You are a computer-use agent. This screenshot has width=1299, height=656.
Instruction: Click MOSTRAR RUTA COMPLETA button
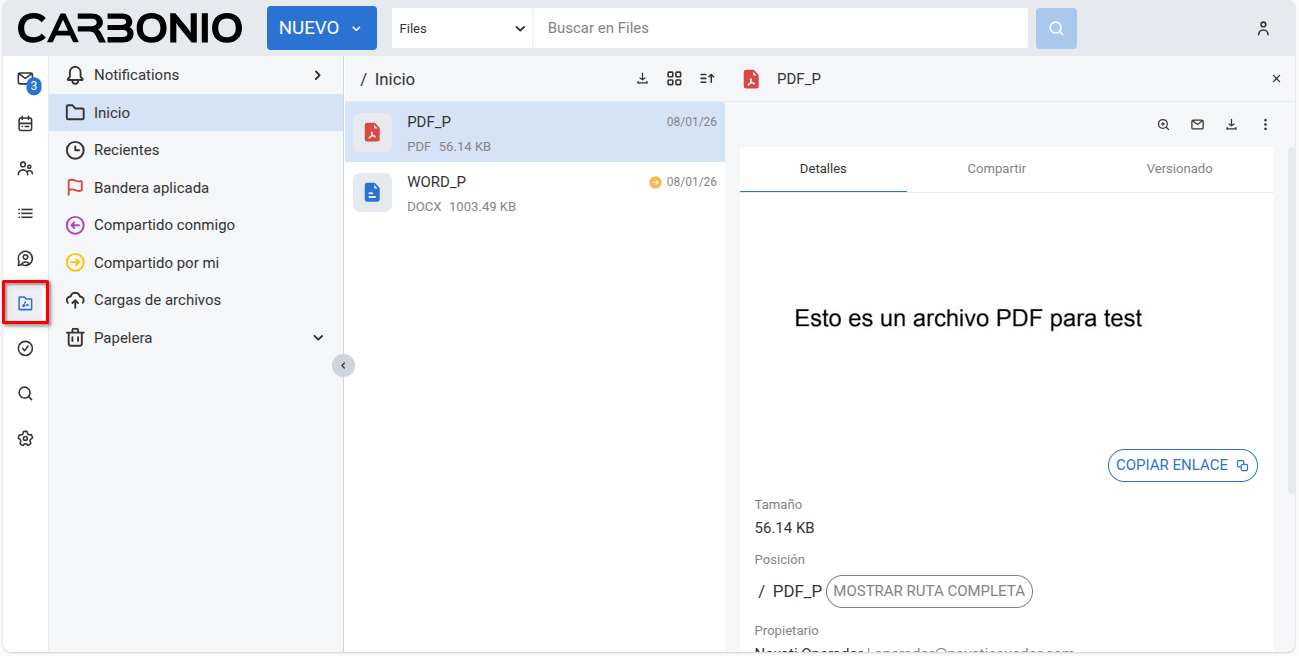929,591
